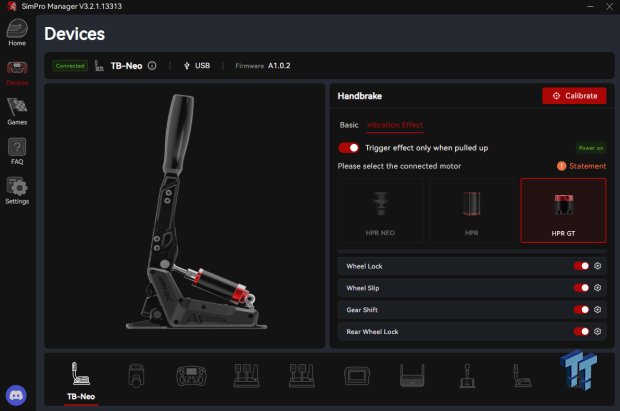
Task: Select the second pedals device icon
Action: (x=302, y=375)
